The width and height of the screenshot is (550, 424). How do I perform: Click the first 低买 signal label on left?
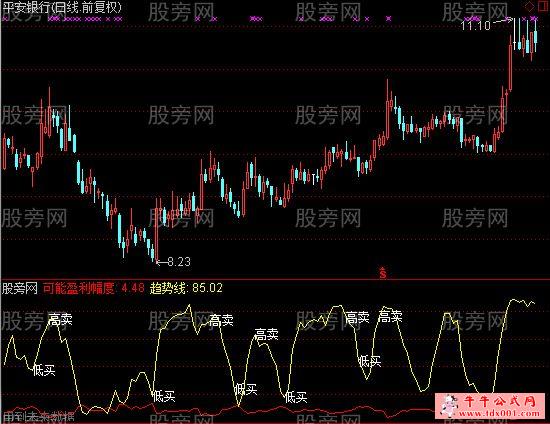tap(44, 370)
